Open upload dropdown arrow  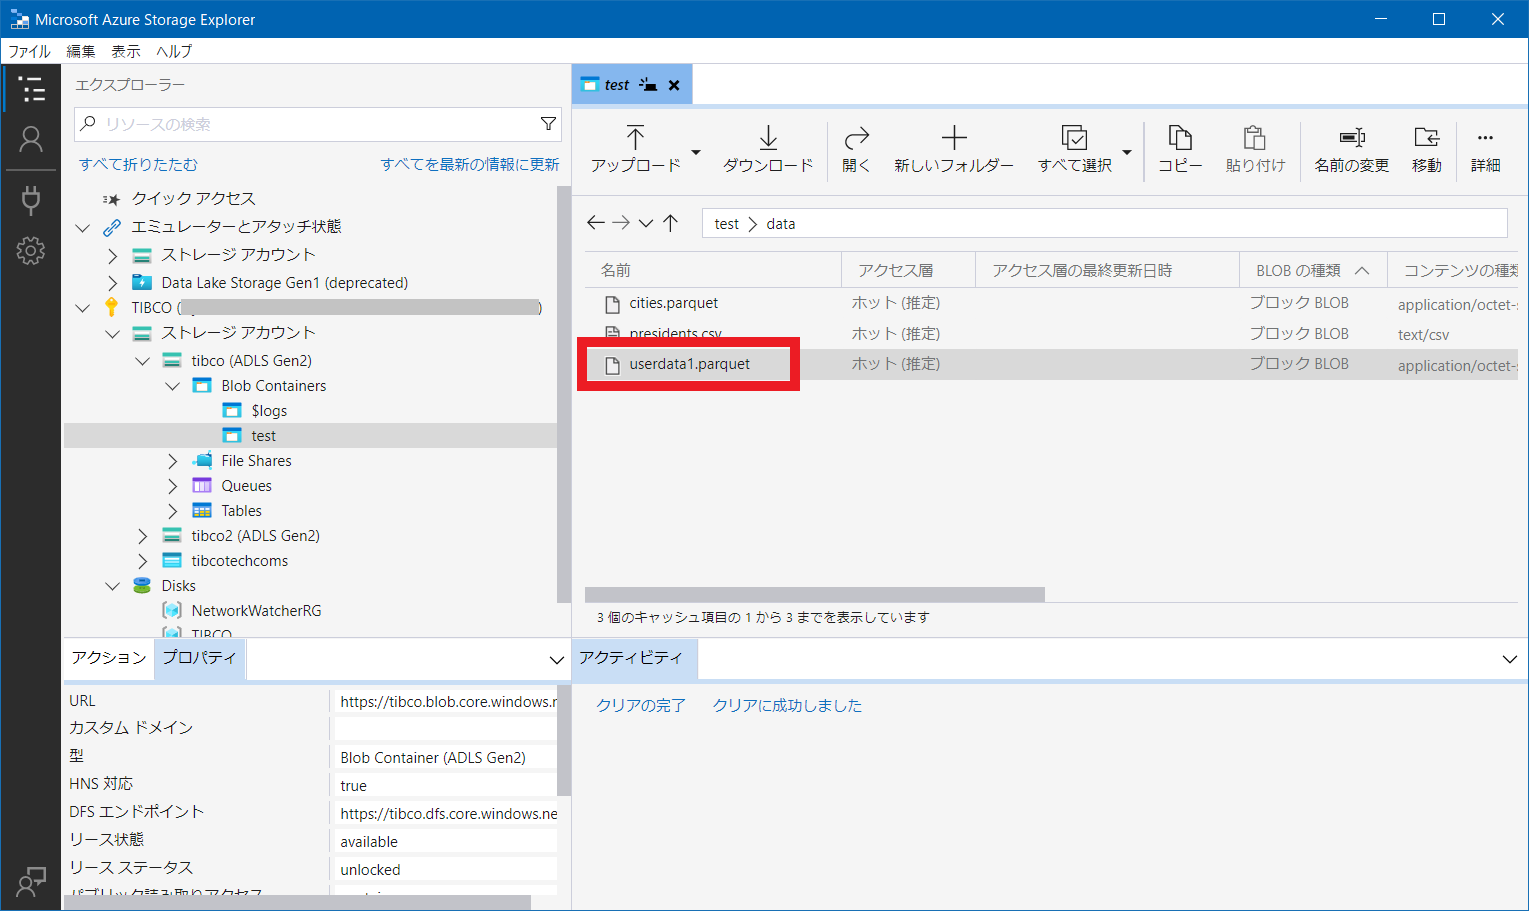tap(696, 152)
